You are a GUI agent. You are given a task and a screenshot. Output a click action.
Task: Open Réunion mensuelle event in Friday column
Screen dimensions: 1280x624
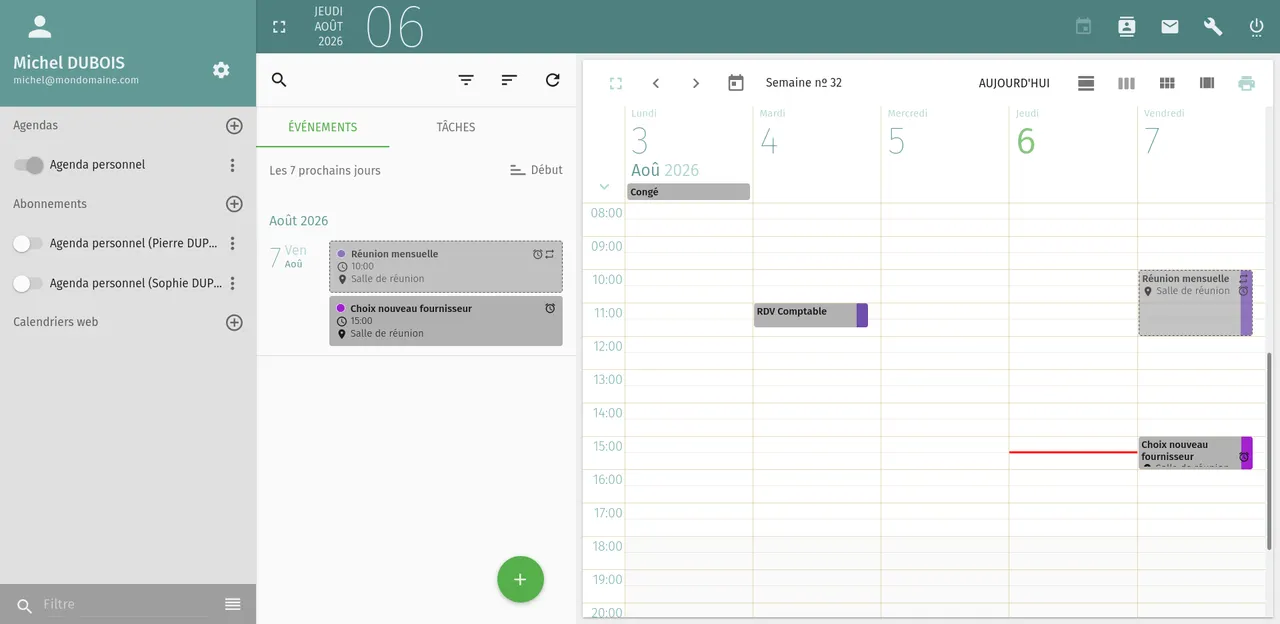click(x=1195, y=303)
